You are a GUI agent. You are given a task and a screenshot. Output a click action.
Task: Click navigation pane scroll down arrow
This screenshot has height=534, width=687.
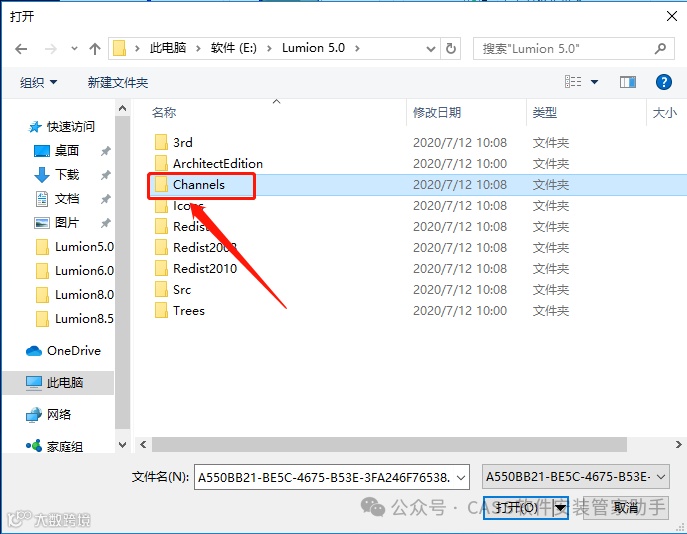point(123,445)
